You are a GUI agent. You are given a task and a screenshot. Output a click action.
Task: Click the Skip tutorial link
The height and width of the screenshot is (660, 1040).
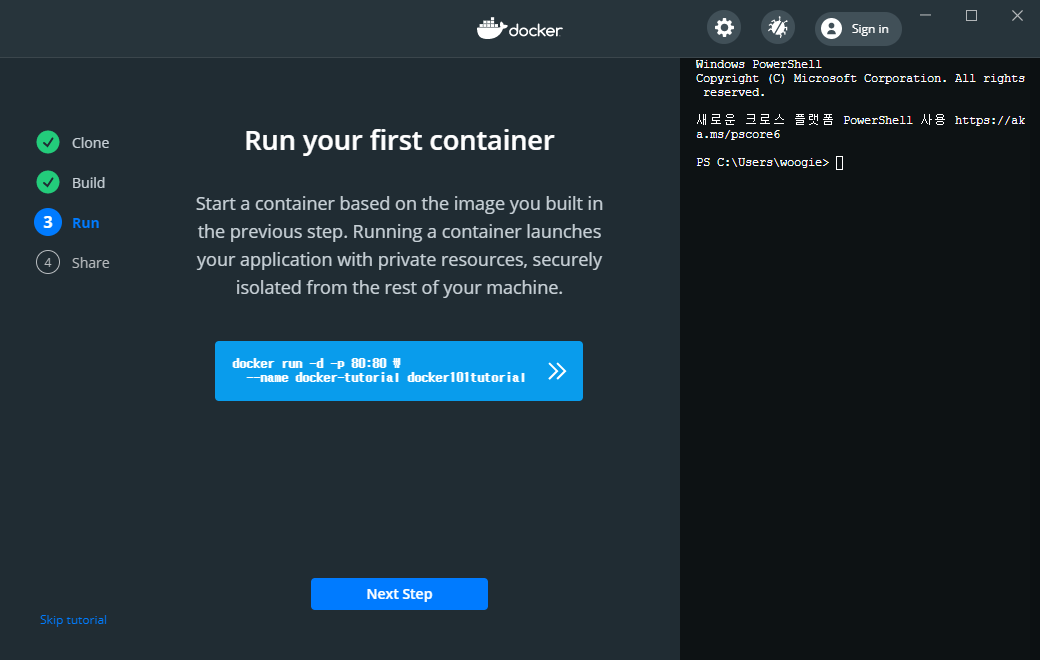pos(73,620)
